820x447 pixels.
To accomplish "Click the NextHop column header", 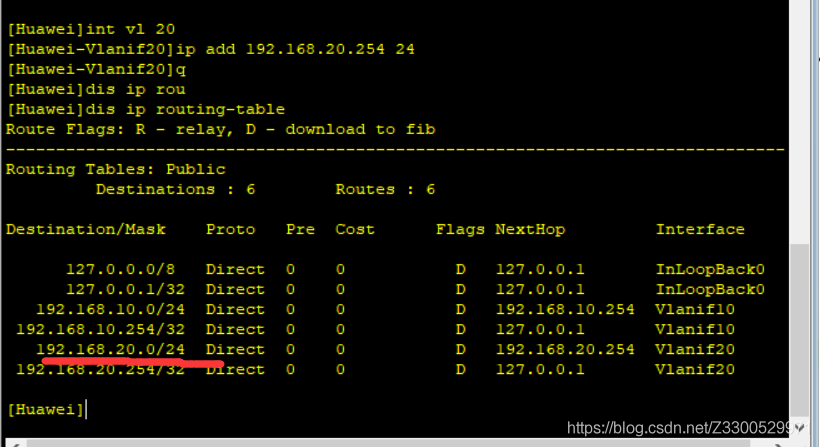I will [530, 229].
